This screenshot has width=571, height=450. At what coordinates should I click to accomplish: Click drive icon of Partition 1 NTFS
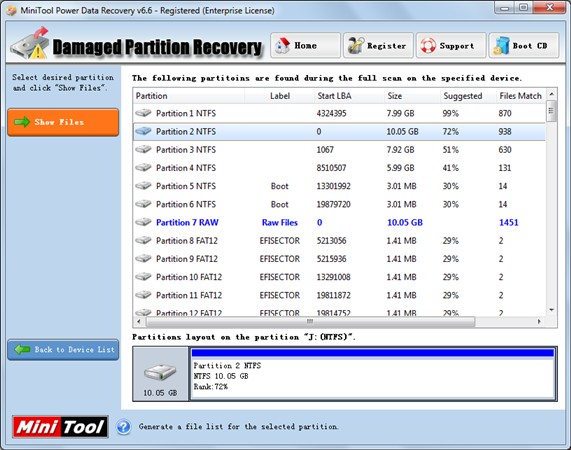(x=143, y=113)
